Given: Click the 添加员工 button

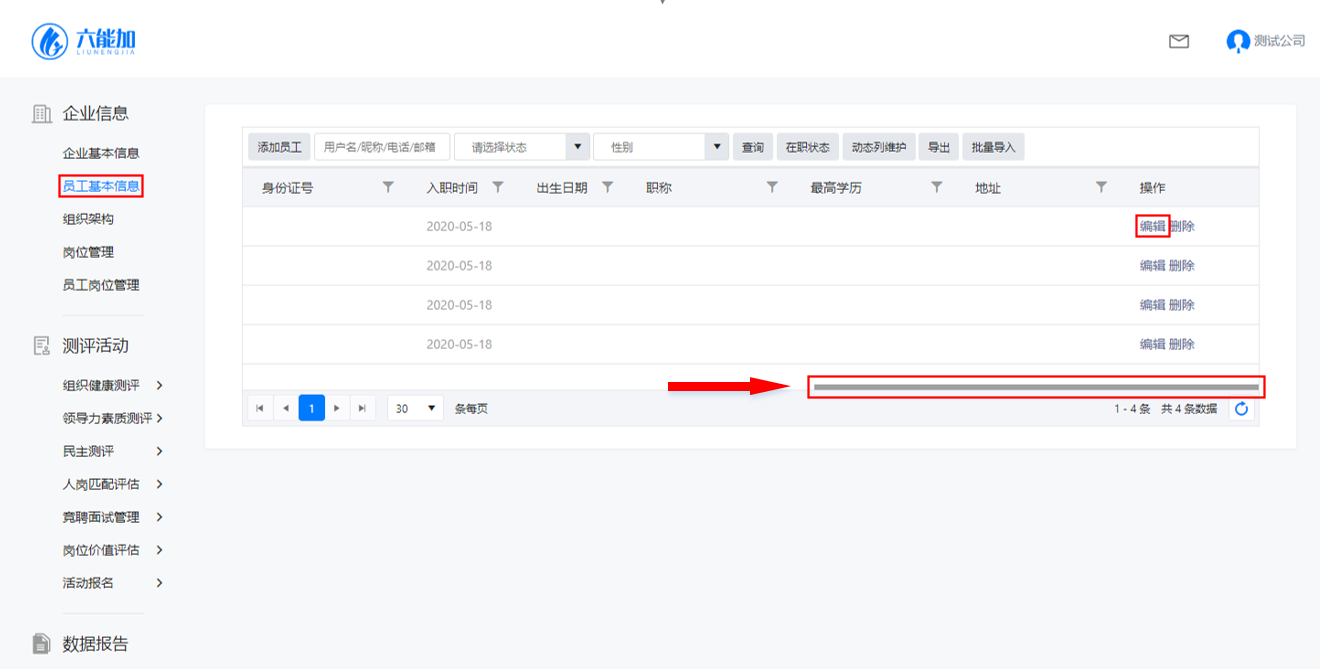Looking at the screenshot, I should pyautogui.click(x=279, y=147).
